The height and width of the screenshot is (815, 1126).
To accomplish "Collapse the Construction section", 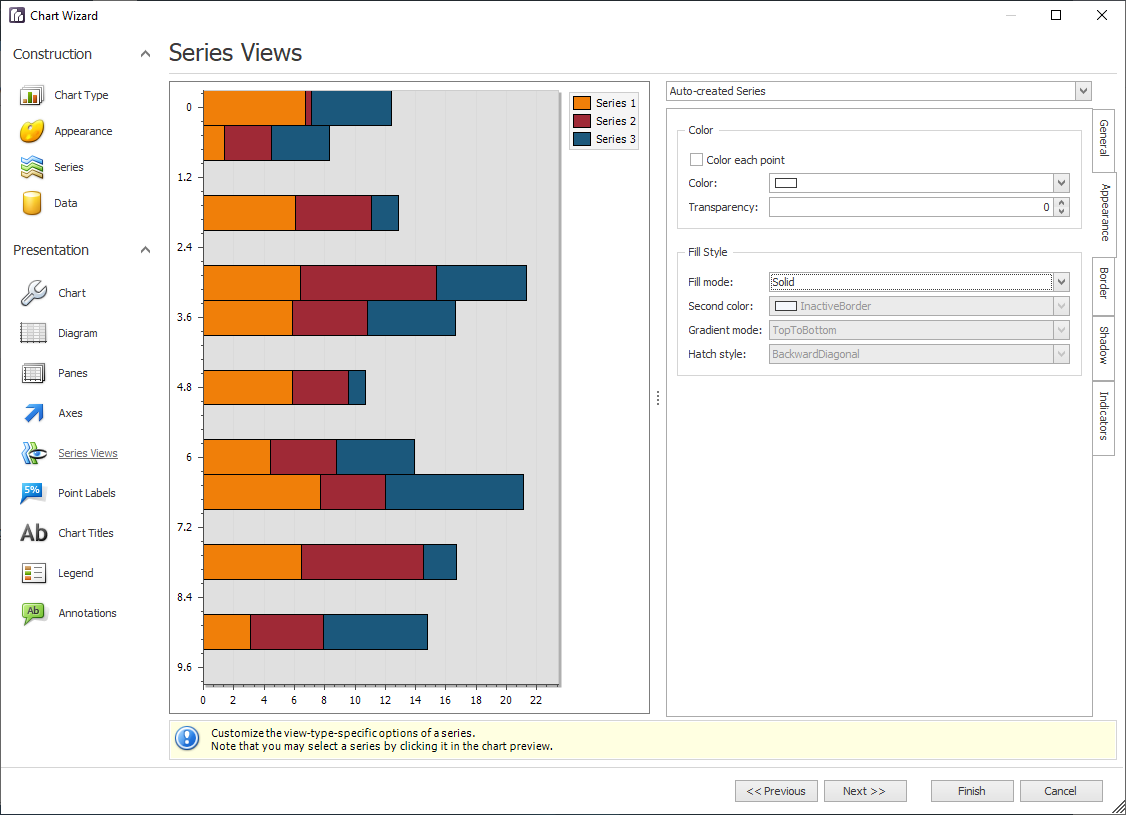I will point(144,53).
